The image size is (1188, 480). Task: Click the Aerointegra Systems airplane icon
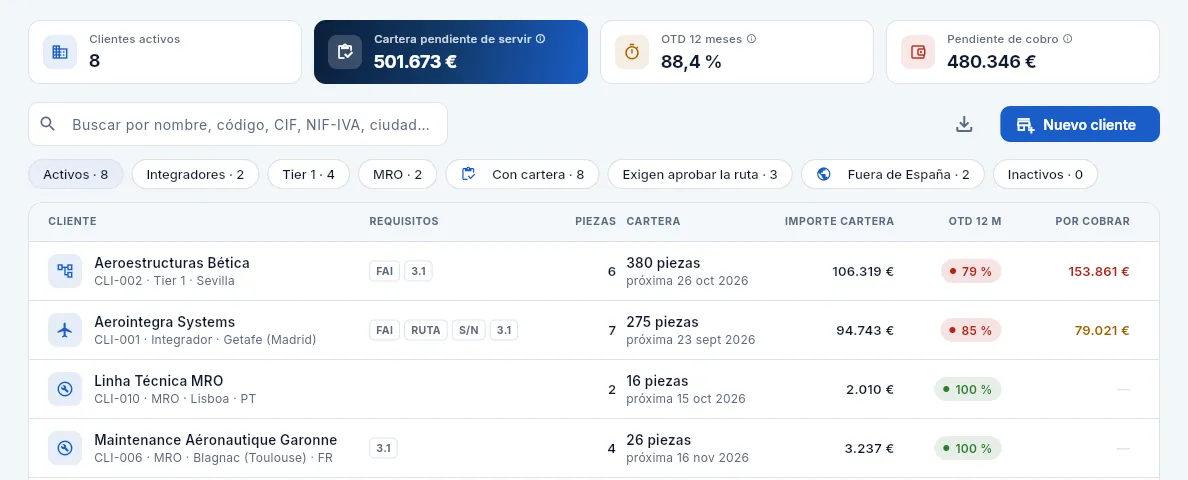65,330
